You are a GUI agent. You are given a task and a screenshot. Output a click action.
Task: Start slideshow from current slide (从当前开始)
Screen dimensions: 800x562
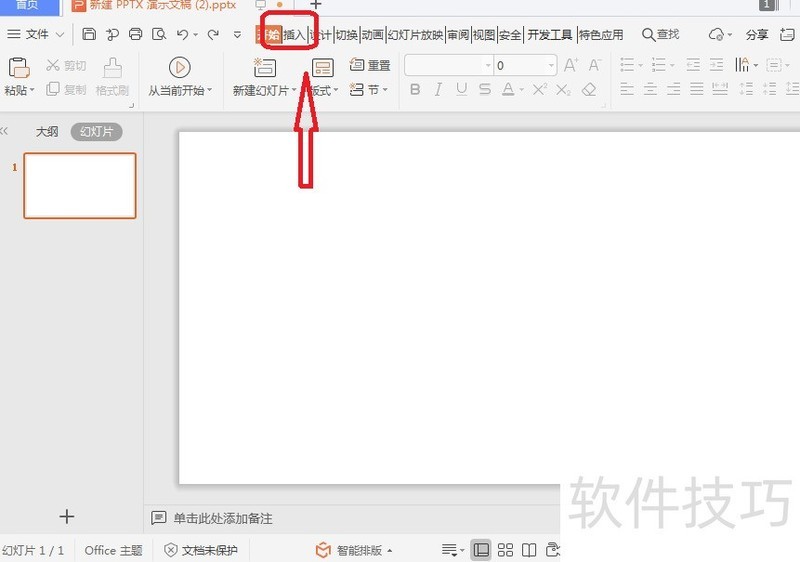pyautogui.click(x=180, y=67)
